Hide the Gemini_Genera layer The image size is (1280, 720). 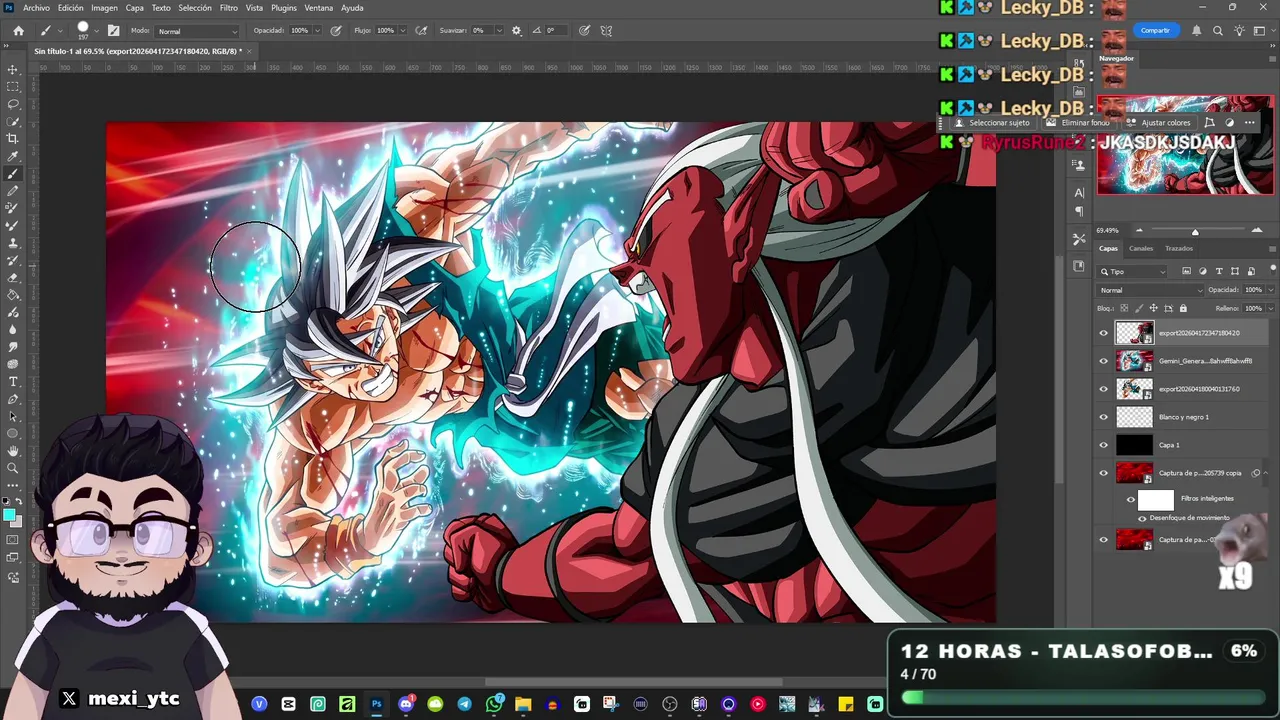[x=1104, y=361]
